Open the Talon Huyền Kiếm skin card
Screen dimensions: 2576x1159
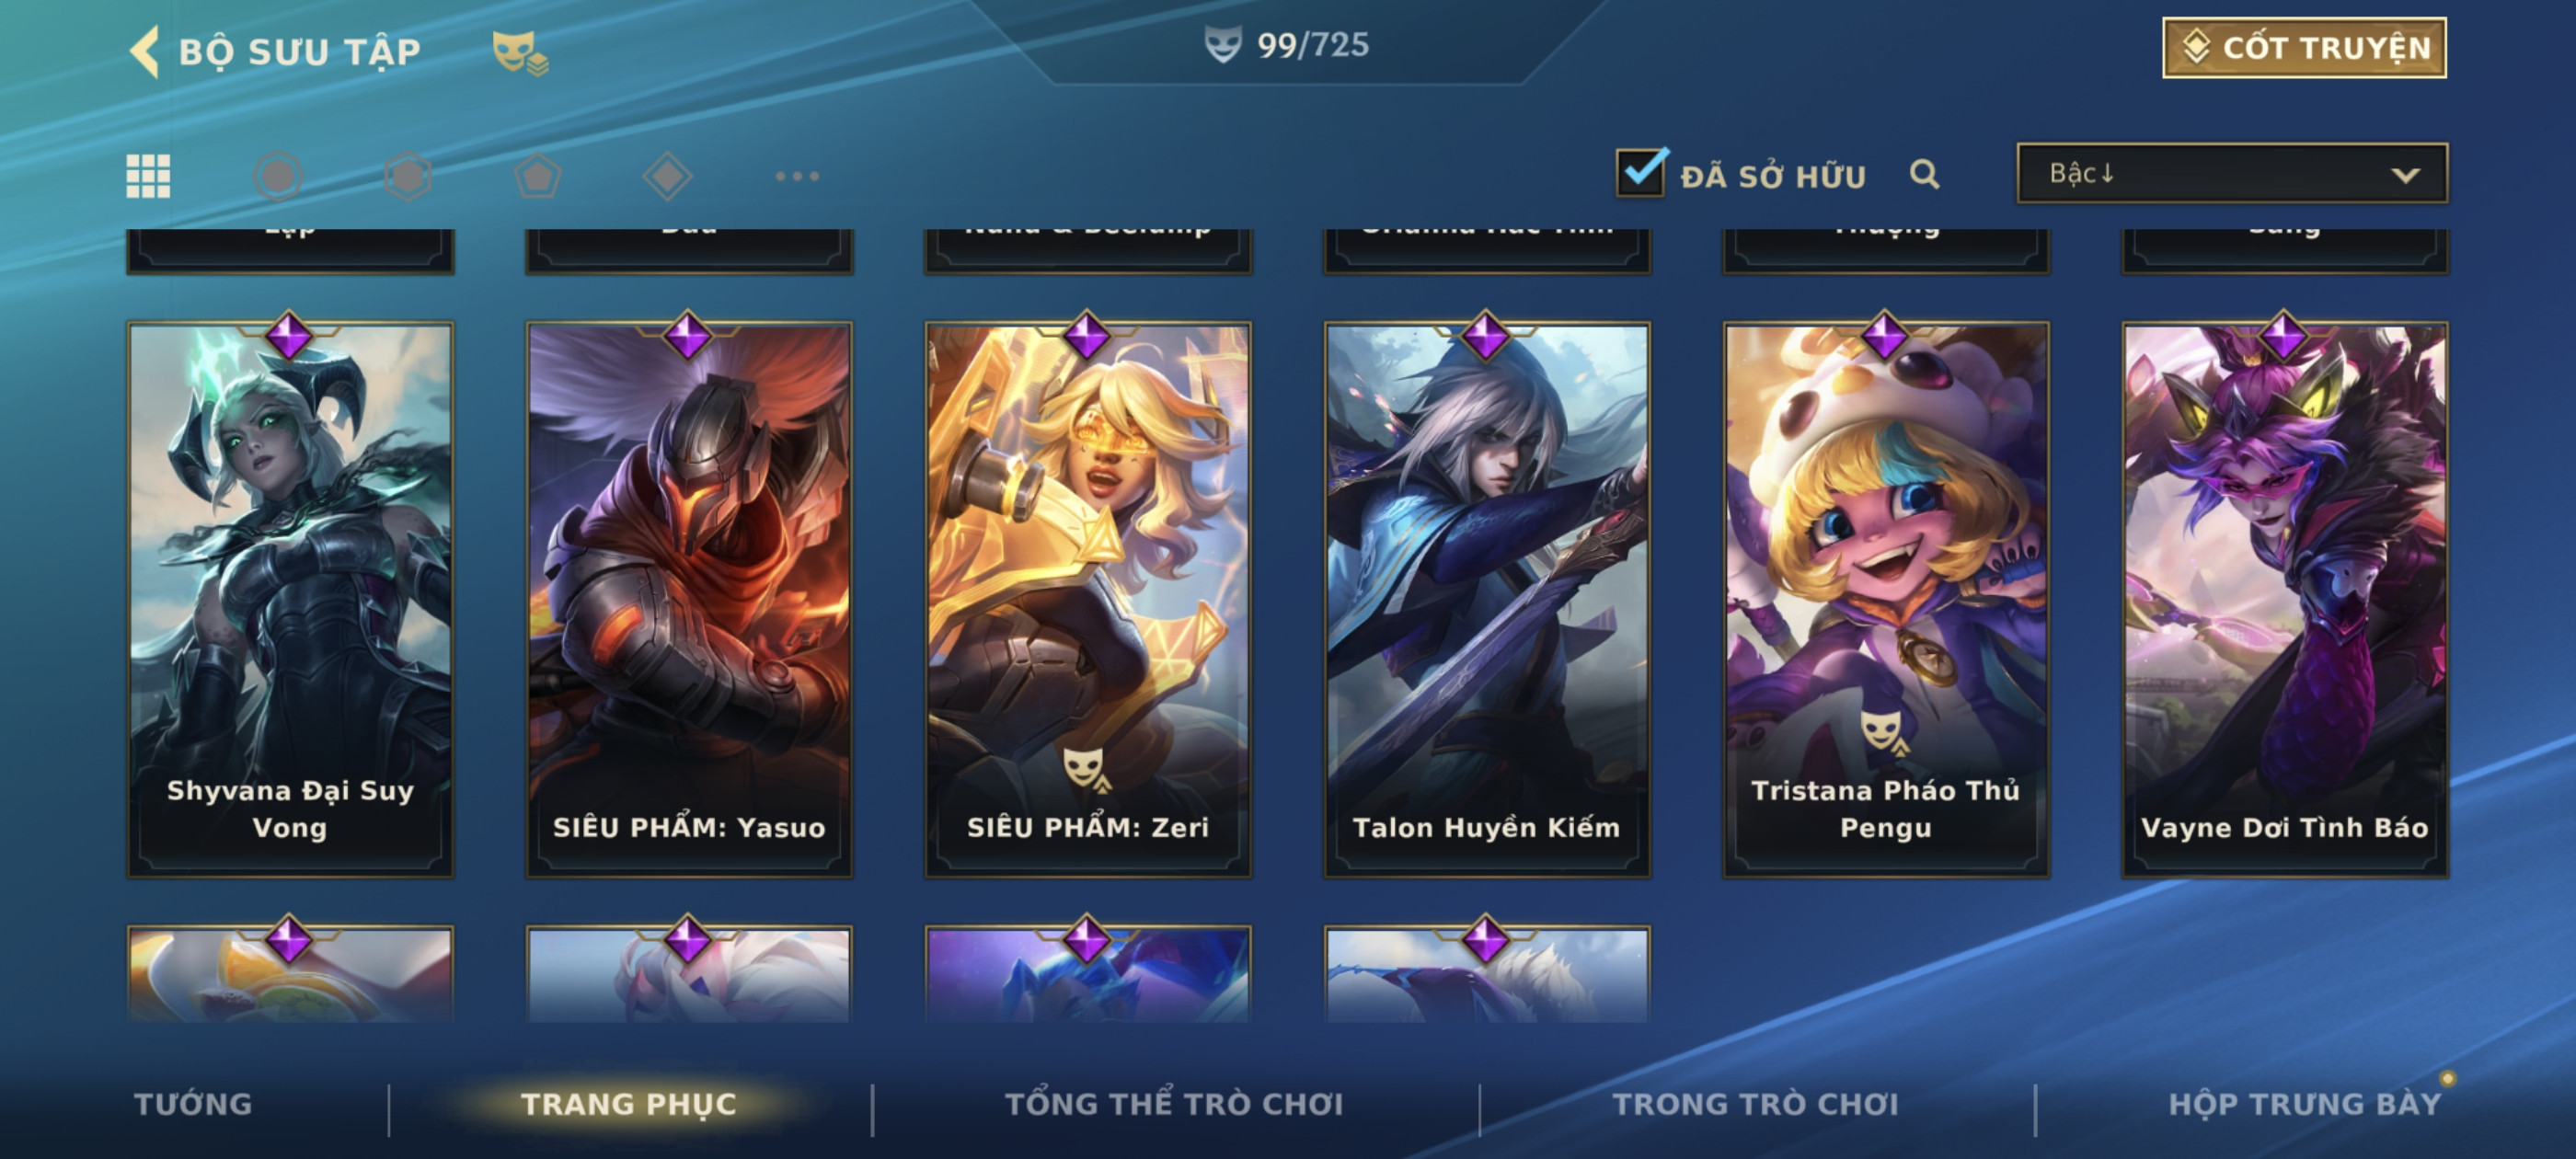point(1487,600)
